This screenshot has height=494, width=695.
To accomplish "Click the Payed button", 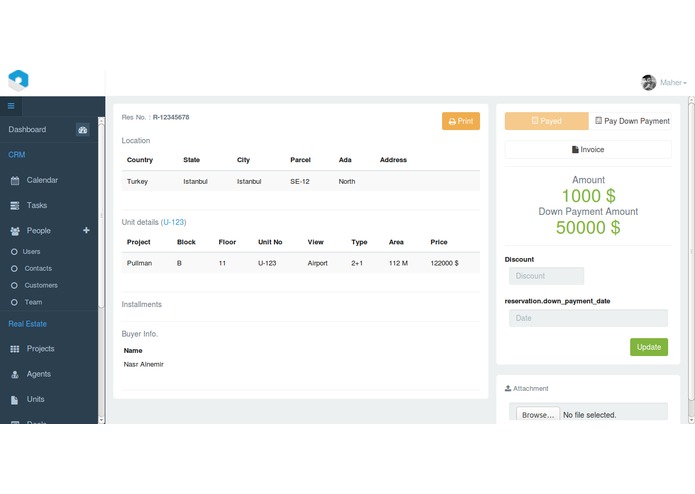I will coord(547,121).
